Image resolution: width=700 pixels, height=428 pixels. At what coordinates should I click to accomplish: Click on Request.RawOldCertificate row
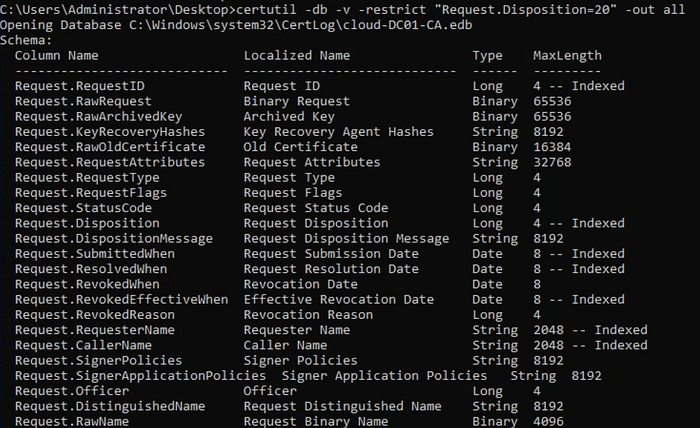coord(293,147)
